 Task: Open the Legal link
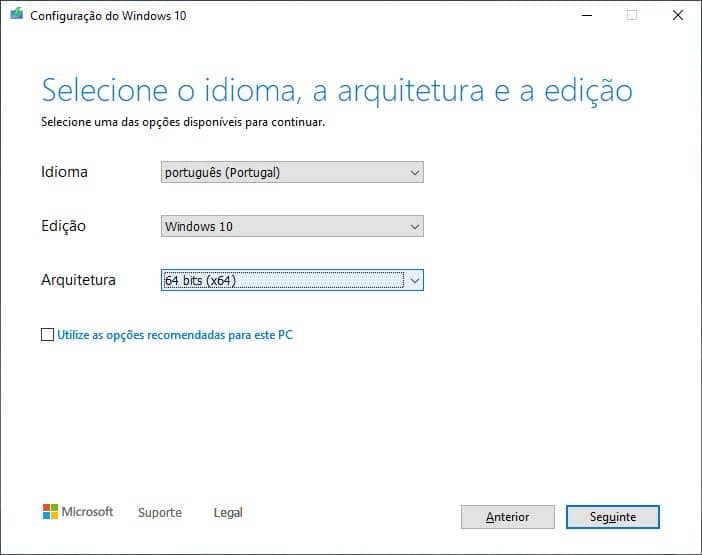pyautogui.click(x=228, y=512)
